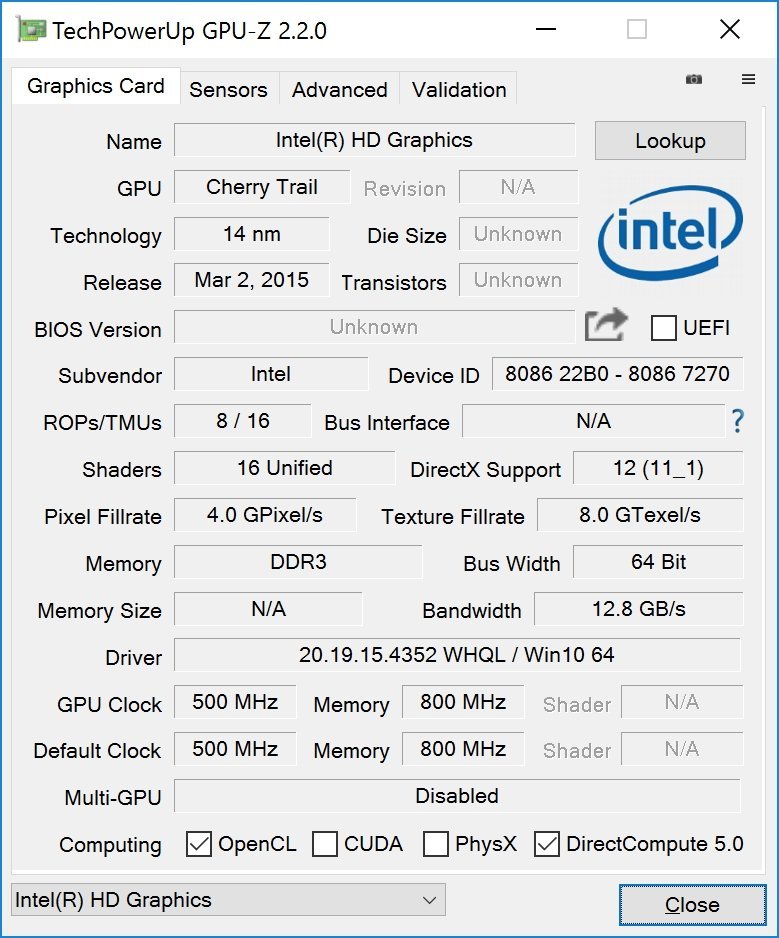Click the BIOS share export icon
The height and width of the screenshot is (938, 779).
606,325
